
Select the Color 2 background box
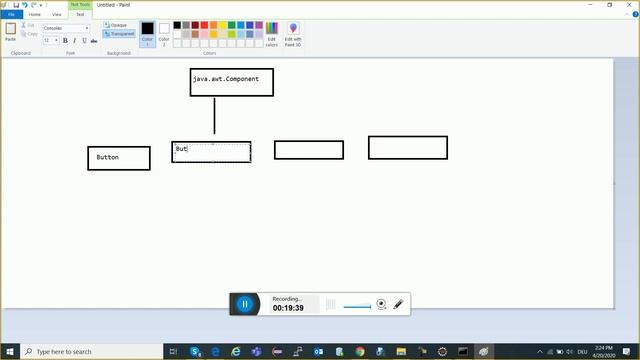(164, 34)
